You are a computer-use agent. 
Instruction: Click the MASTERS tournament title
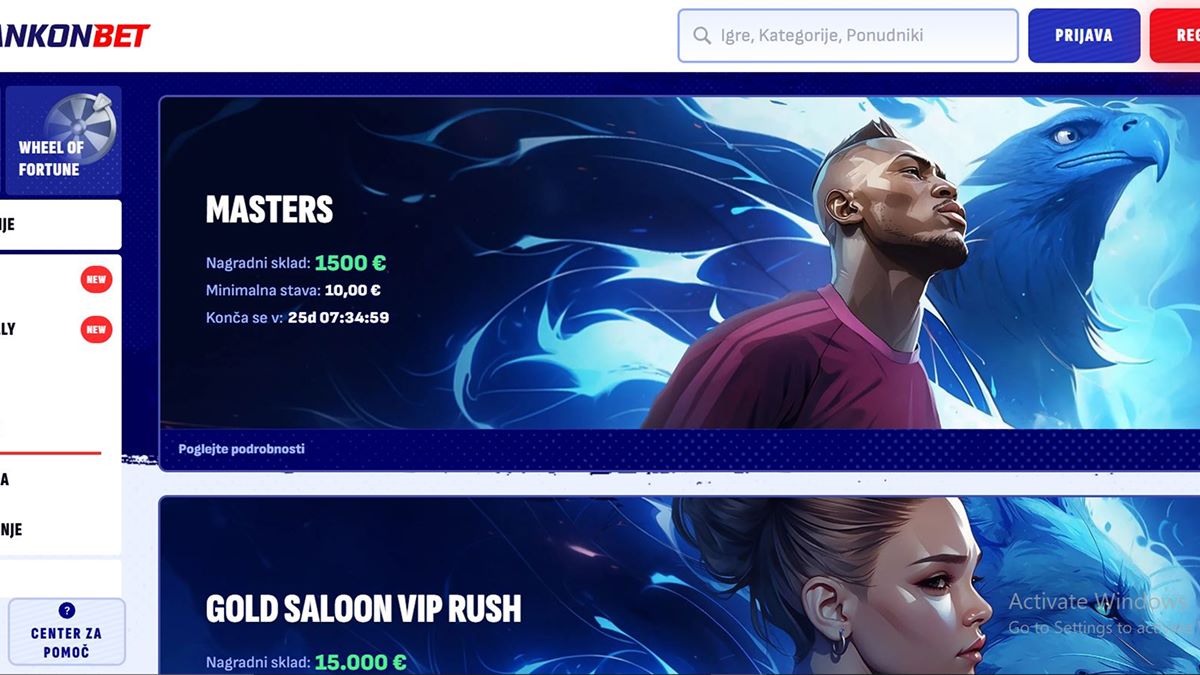point(269,209)
